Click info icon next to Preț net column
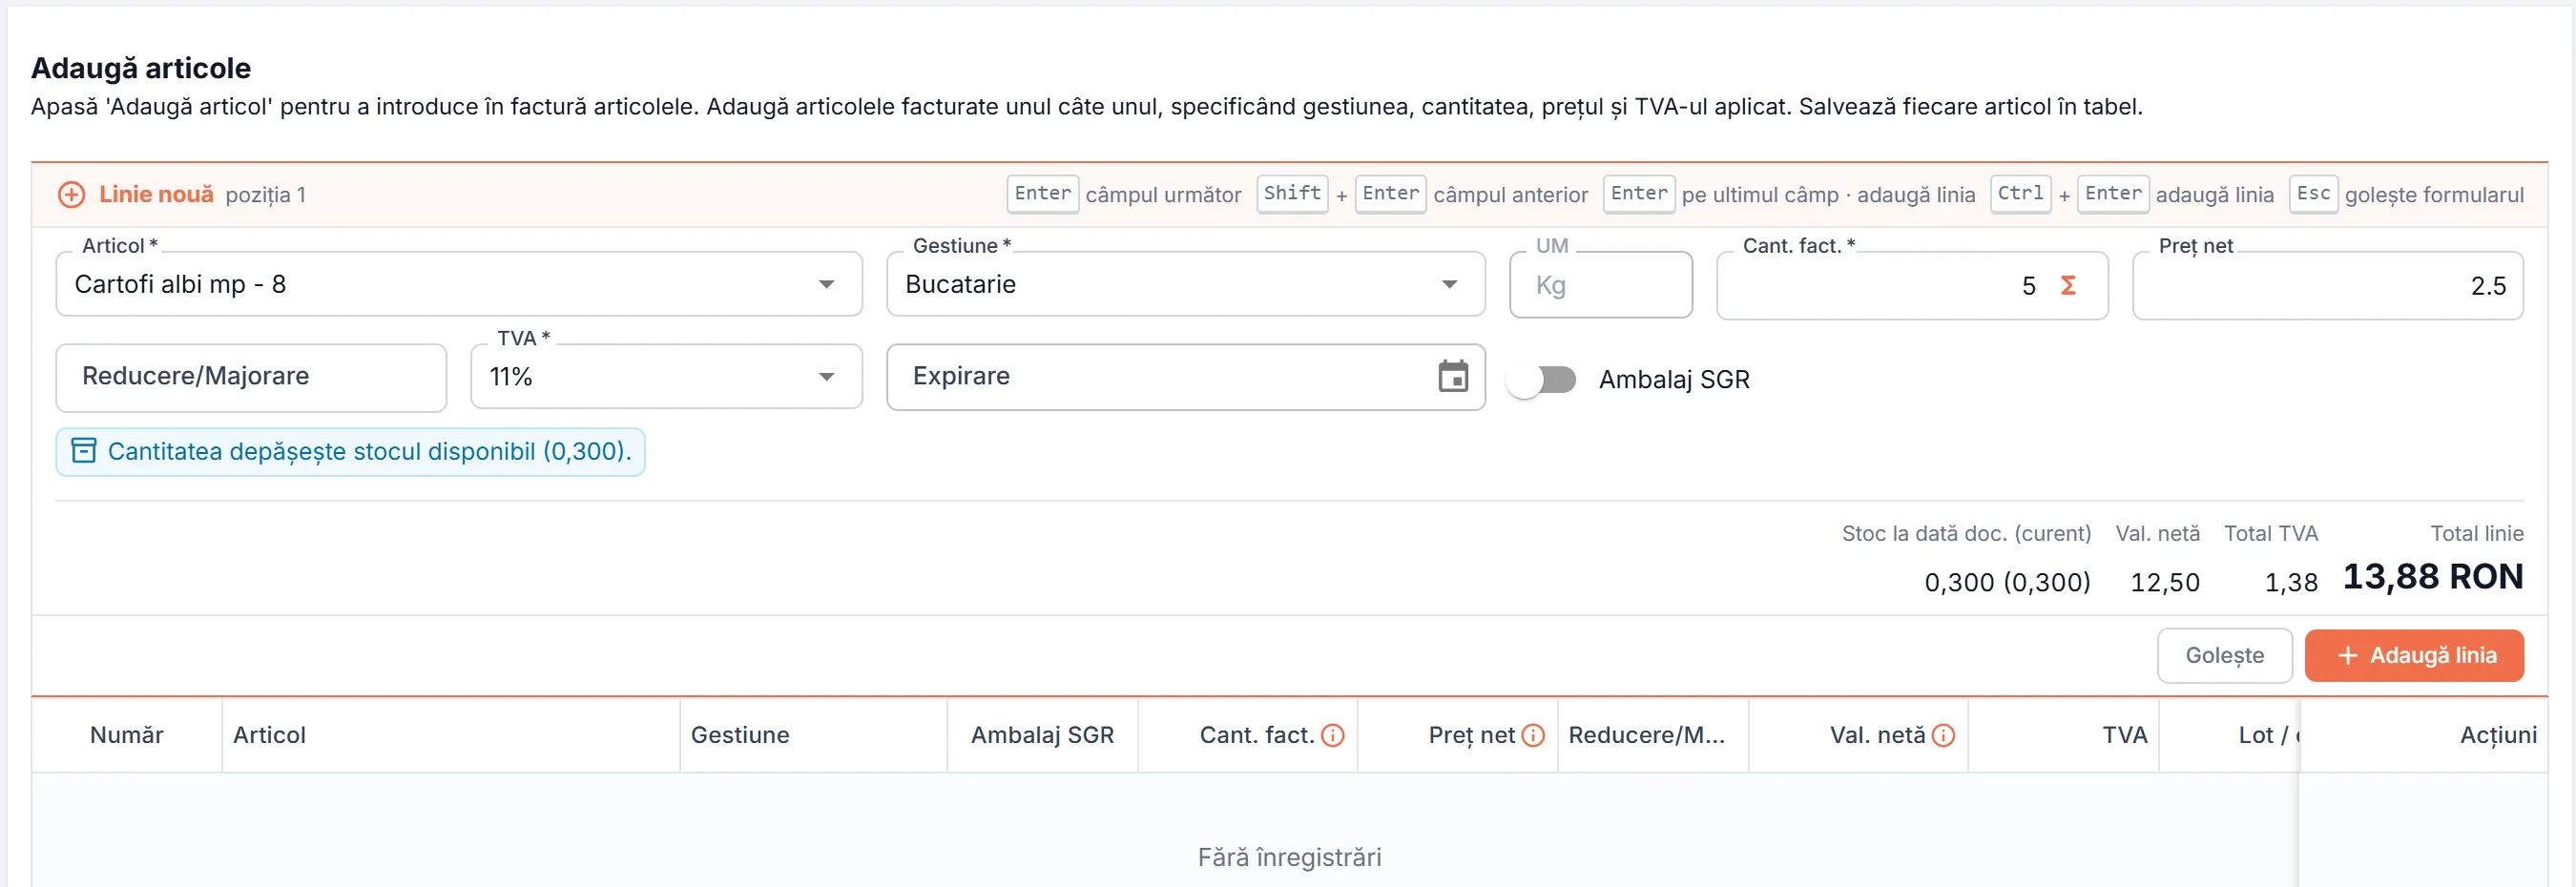 click(1533, 735)
